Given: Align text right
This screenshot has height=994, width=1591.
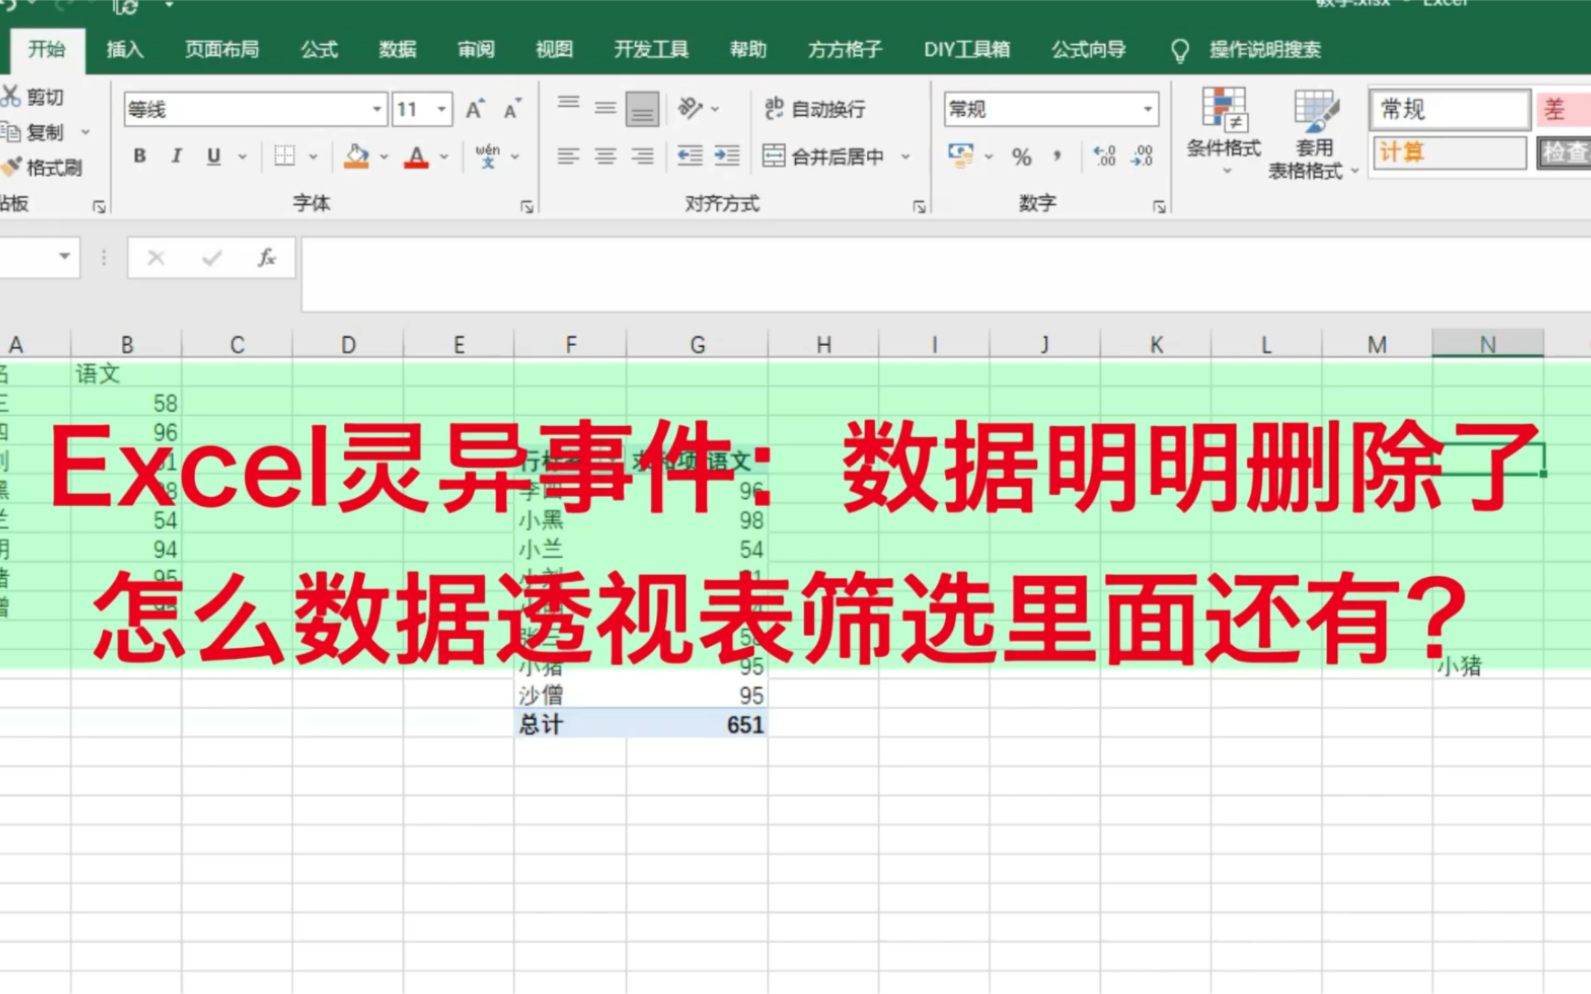Looking at the screenshot, I should (x=642, y=156).
